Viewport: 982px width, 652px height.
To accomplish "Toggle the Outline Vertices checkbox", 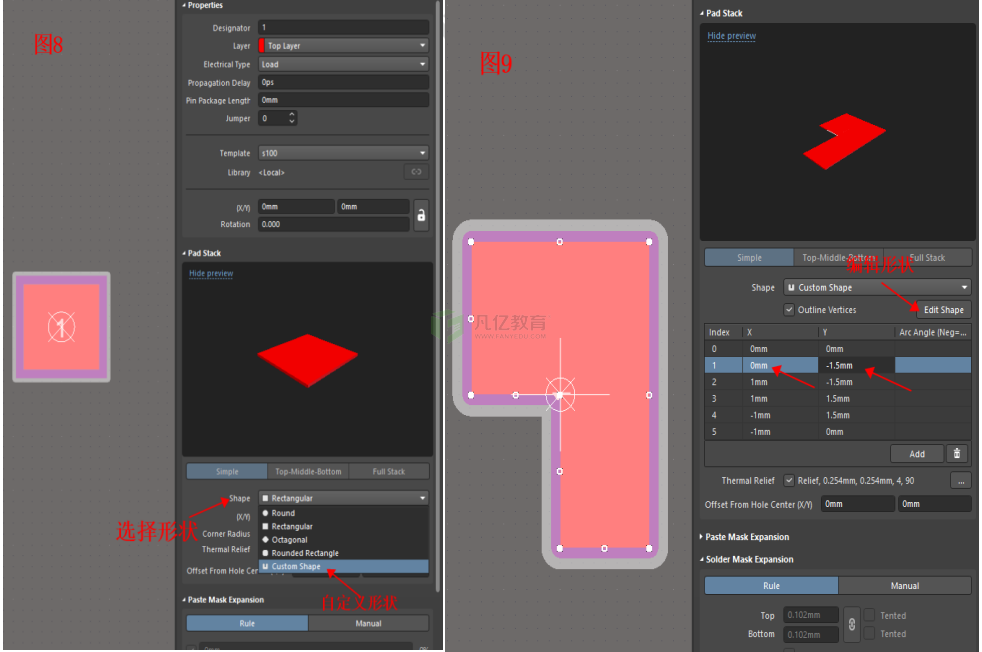I will [x=790, y=310].
